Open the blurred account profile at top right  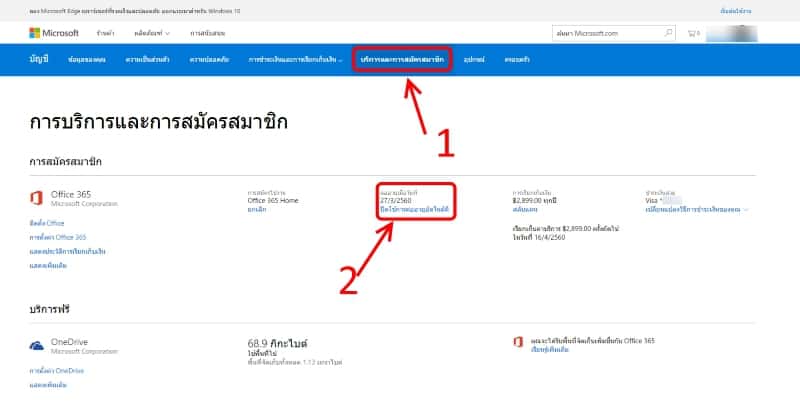pos(731,34)
